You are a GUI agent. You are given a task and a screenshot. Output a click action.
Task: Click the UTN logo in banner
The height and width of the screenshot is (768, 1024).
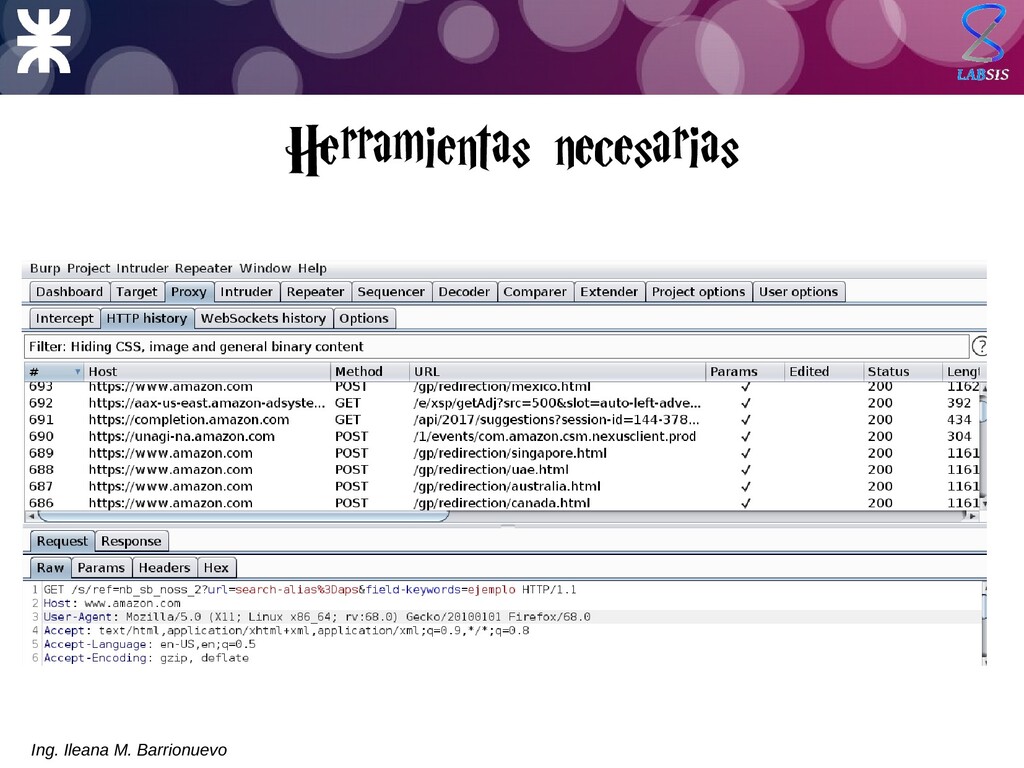click(43, 40)
